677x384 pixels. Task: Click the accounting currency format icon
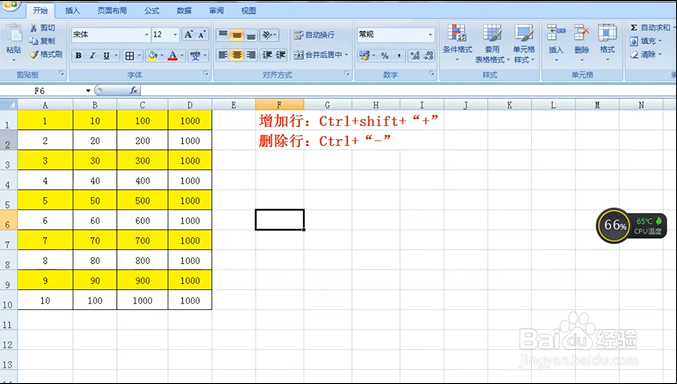pyautogui.click(x=364, y=55)
